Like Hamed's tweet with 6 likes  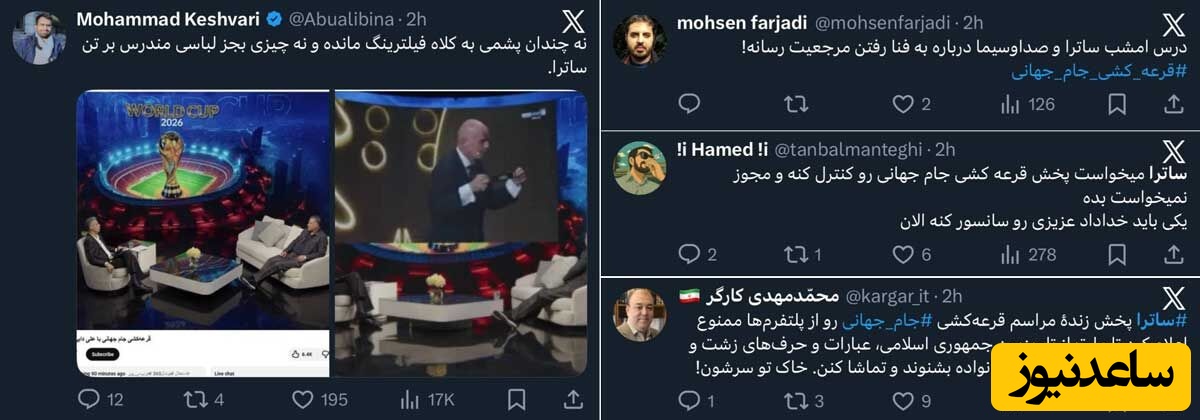click(912, 254)
